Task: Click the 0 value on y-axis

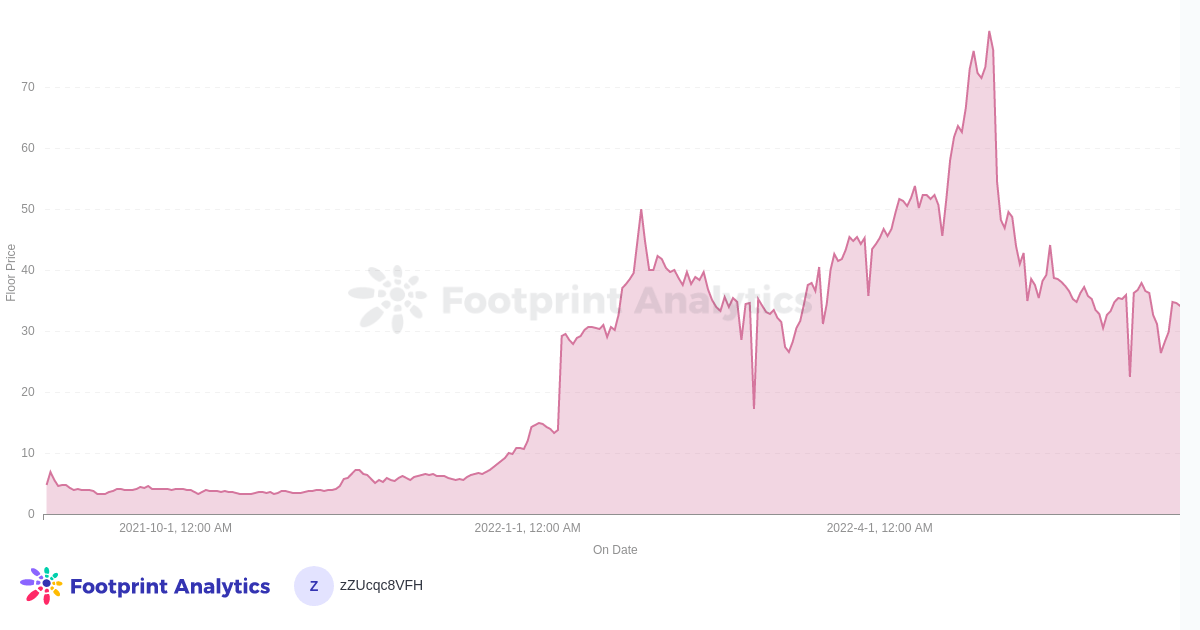Action: [31, 514]
